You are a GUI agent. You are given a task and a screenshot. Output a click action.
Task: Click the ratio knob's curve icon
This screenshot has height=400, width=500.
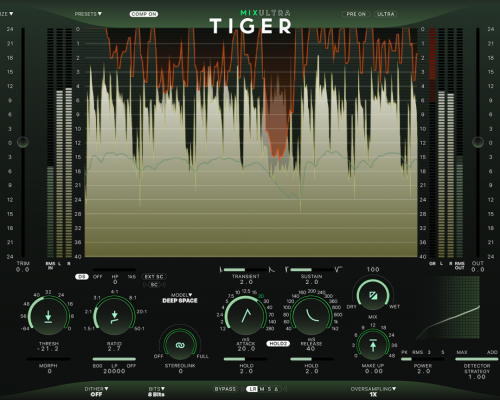tap(114, 318)
